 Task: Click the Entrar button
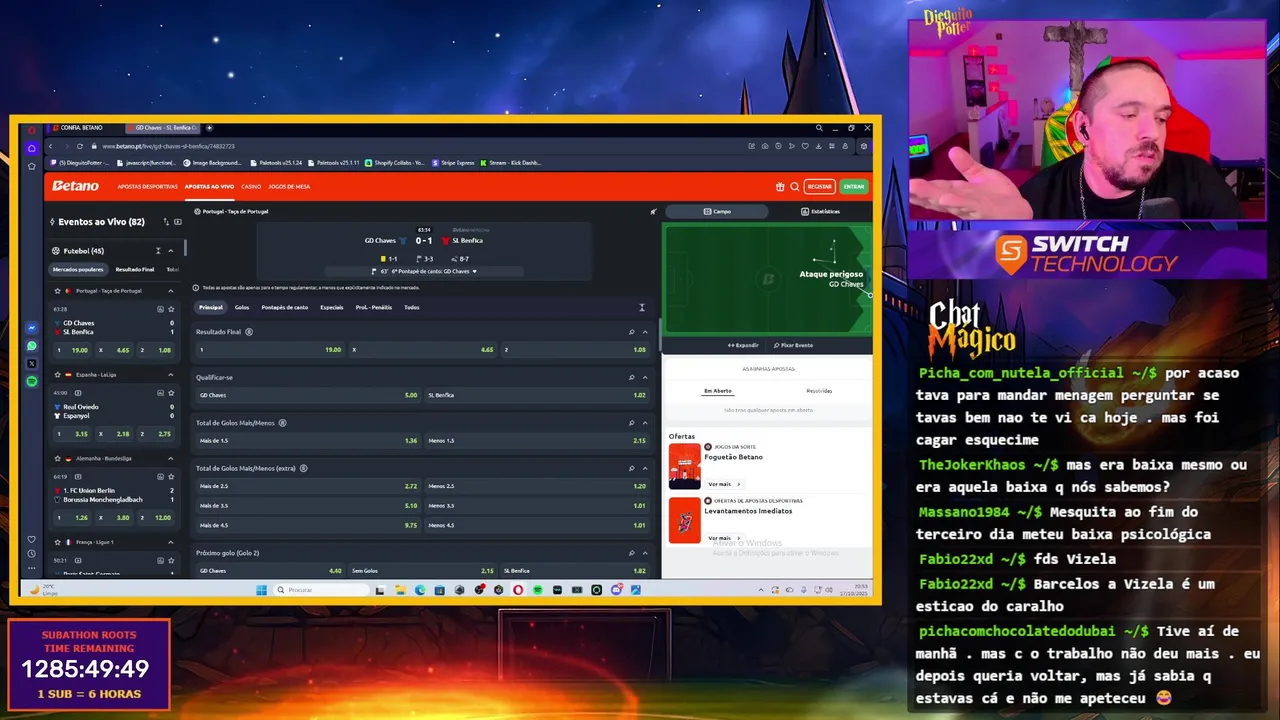(853, 186)
